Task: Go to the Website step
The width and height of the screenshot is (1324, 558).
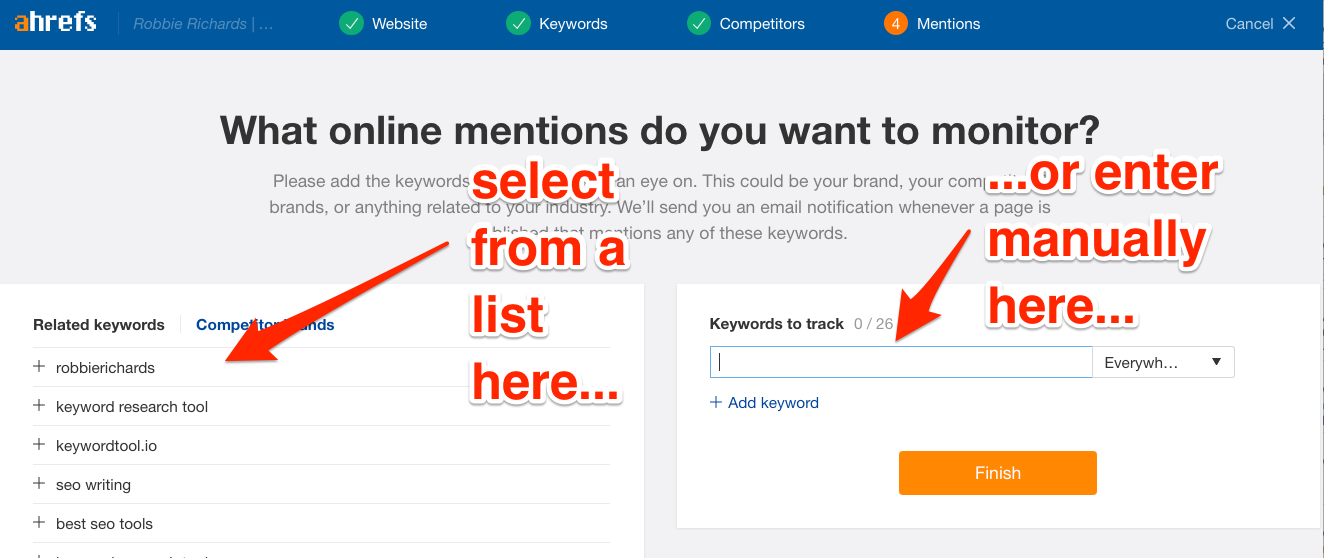Action: (x=399, y=23)
